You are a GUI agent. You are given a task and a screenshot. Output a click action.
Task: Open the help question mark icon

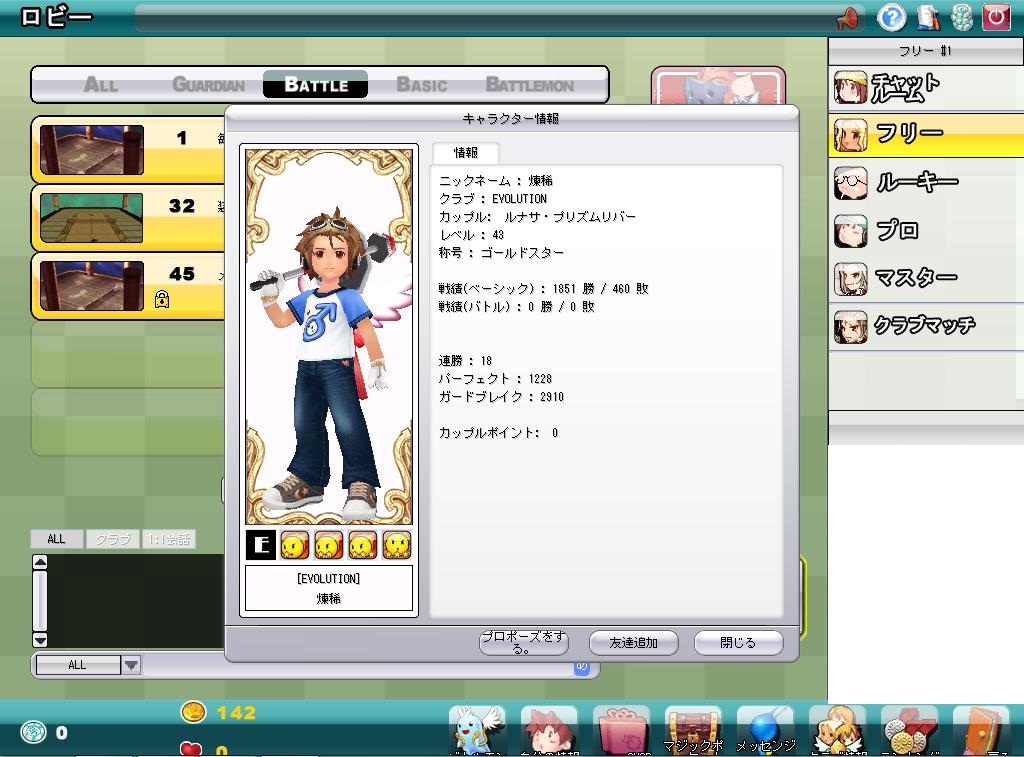tap(891, 17)
